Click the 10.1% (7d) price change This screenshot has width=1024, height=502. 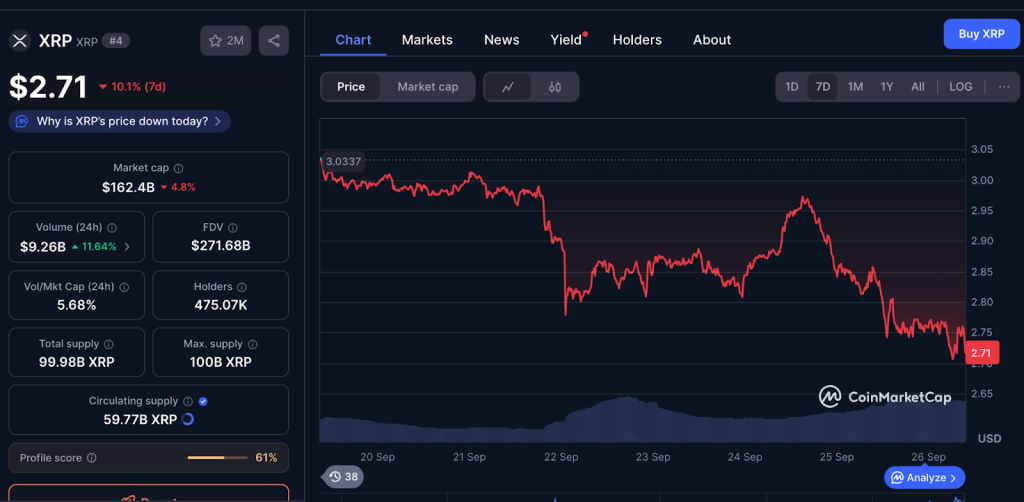click(x=132, y=87)
